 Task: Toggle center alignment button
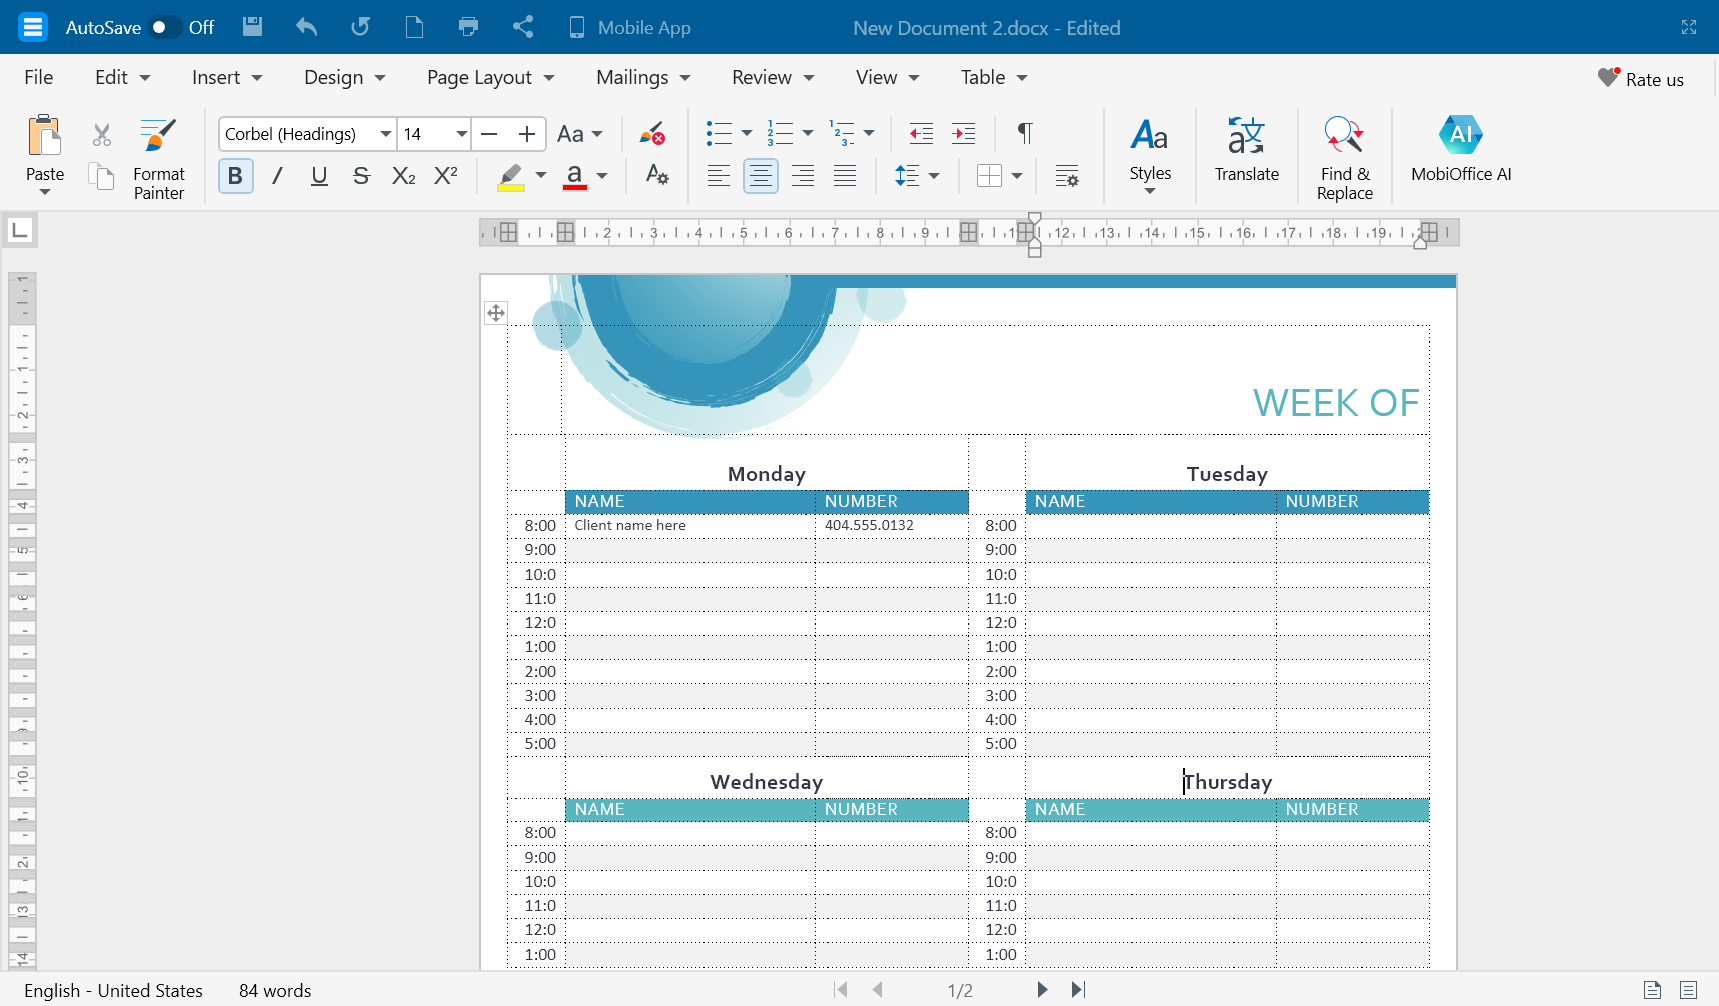point(760,176)
